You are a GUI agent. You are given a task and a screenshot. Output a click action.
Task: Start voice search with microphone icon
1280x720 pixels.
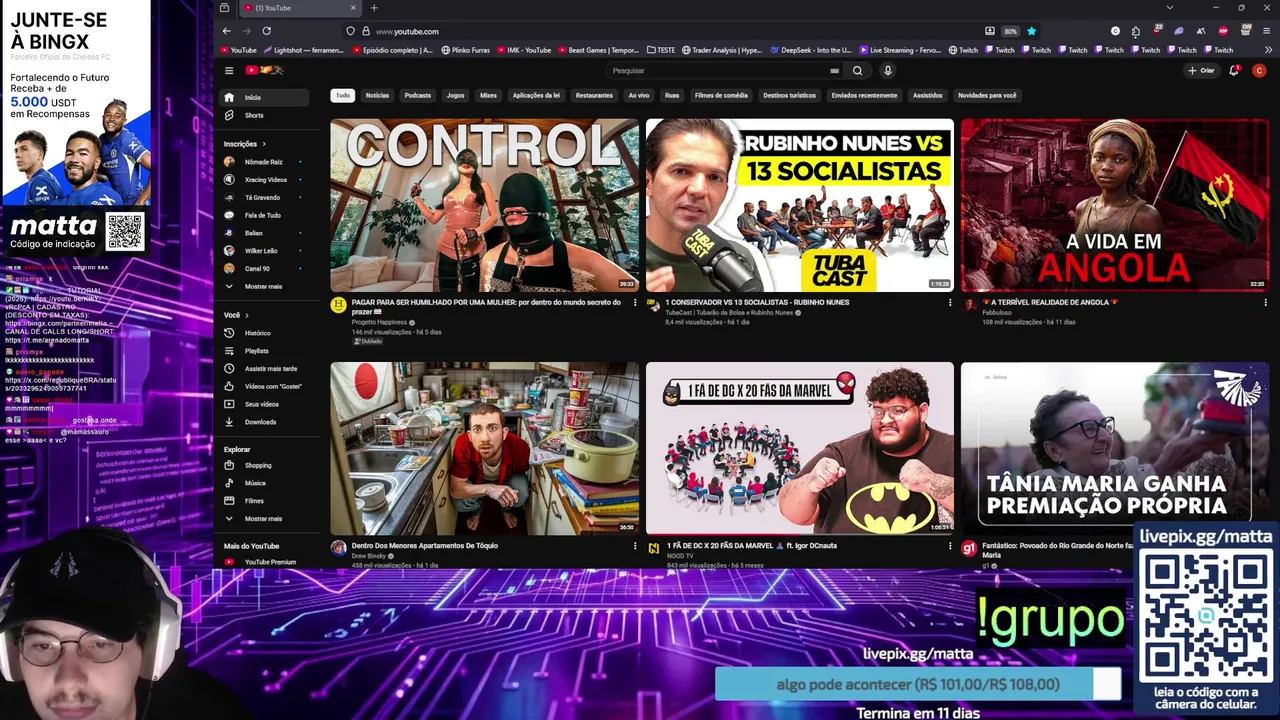(x=887, y=71)
